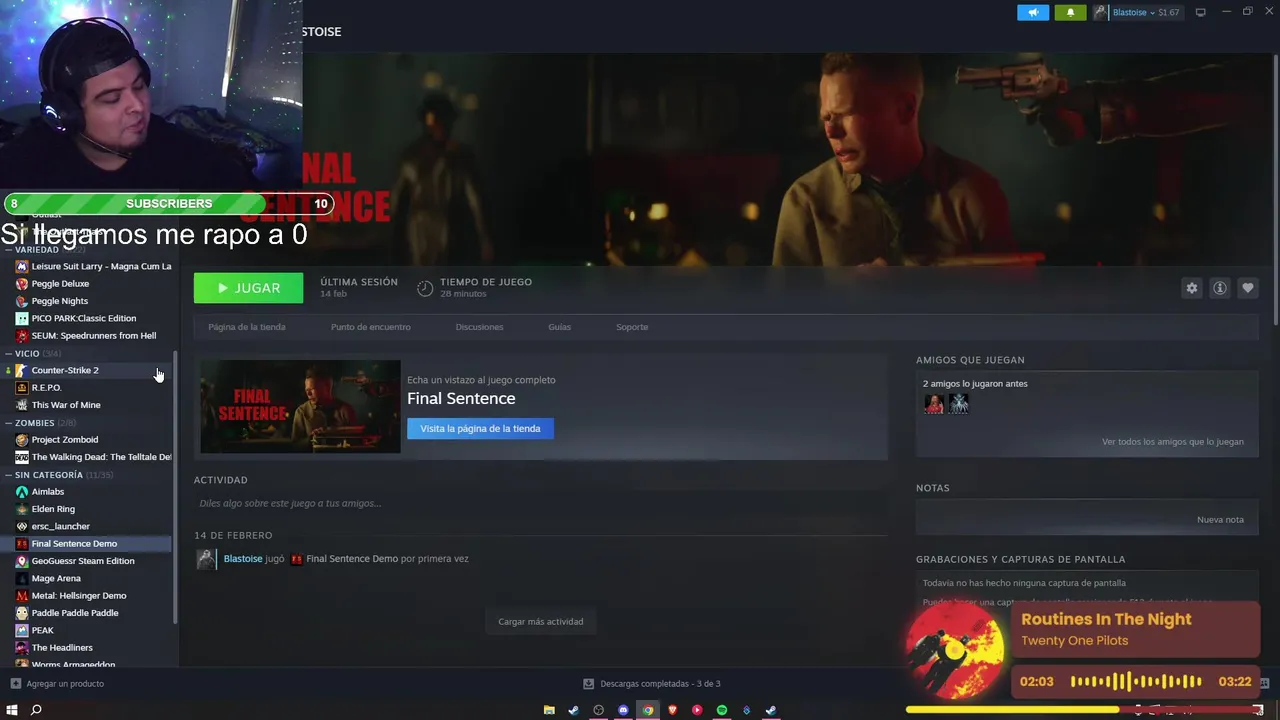Select Metal: Hellsinger Demo icon in library
Screen dimensions: 1280x720
tap(22, 596)
